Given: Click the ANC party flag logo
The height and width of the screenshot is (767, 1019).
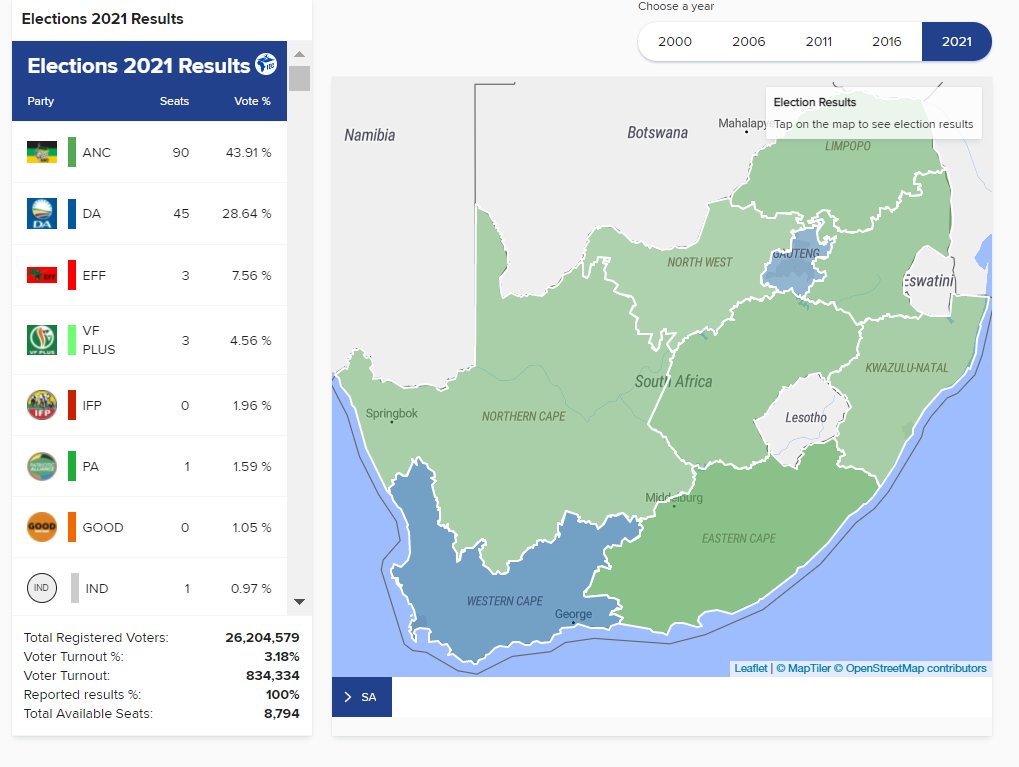Looking at the screenshot, I should pos(42,152).
